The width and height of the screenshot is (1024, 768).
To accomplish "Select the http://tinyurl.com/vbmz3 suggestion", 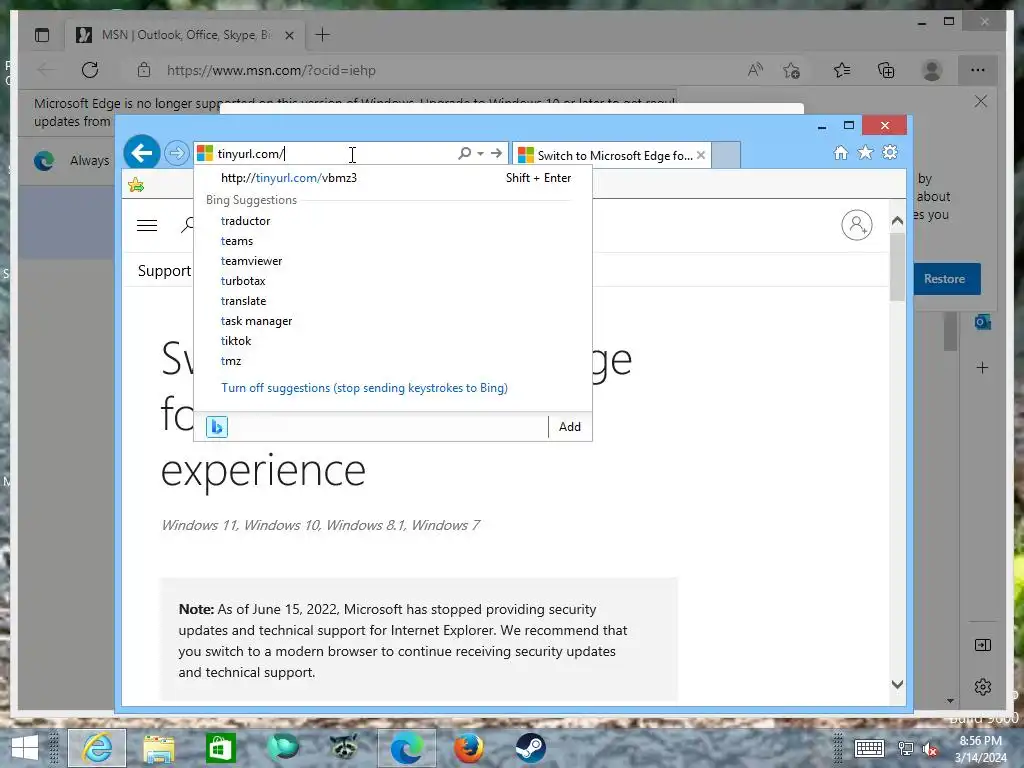I will click(393, 178).
